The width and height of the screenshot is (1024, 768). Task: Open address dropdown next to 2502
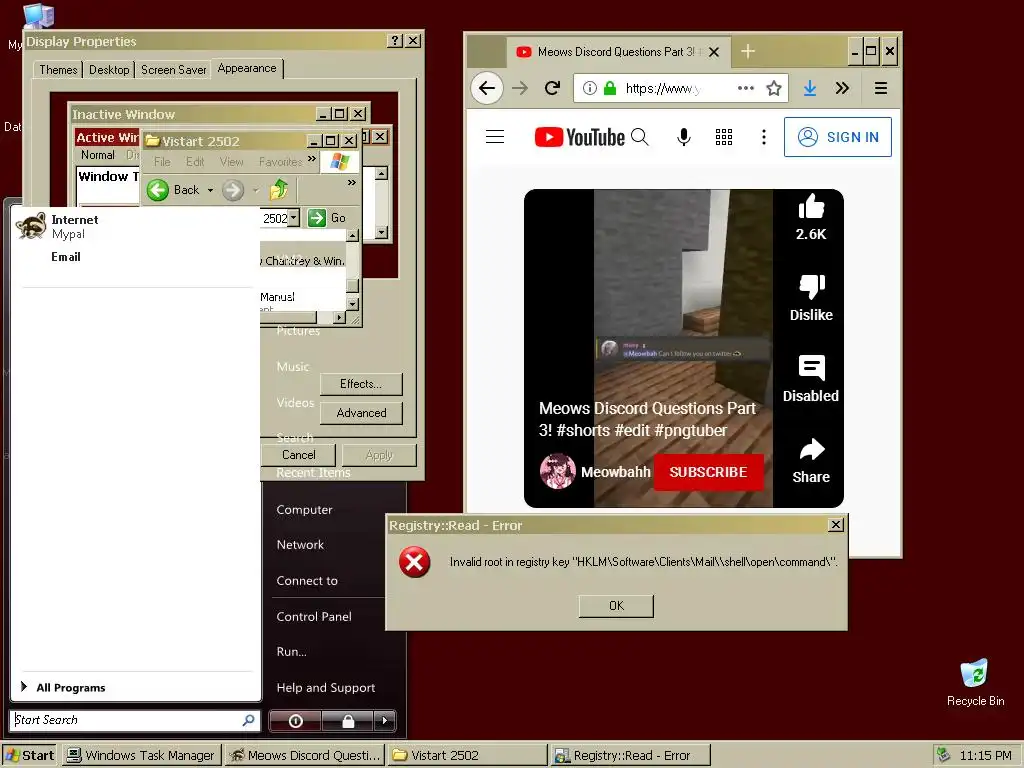click(x=294, y=217)
